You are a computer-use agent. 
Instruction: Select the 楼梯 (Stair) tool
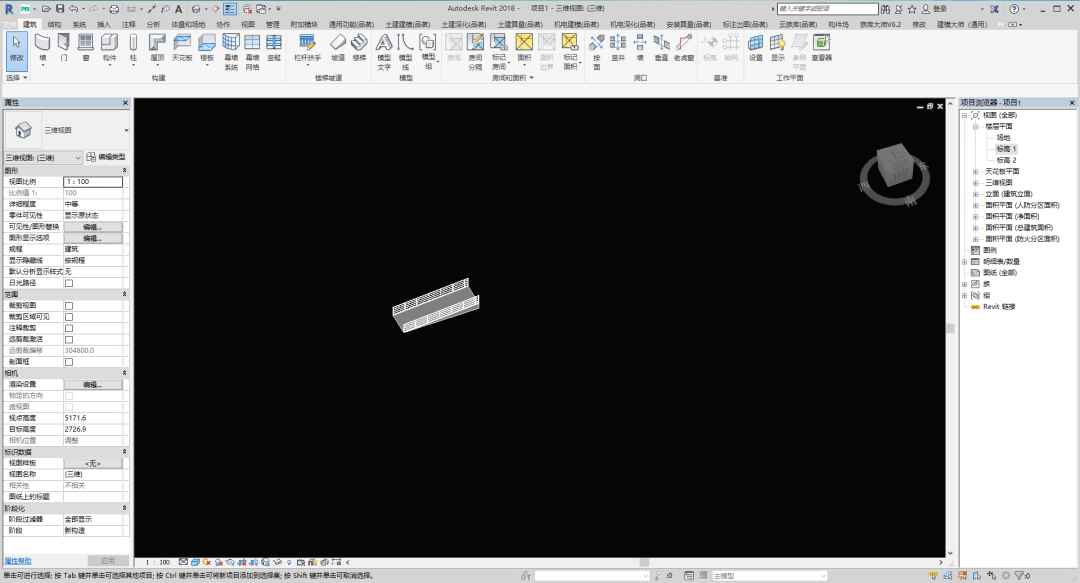(x=359, y=48)
